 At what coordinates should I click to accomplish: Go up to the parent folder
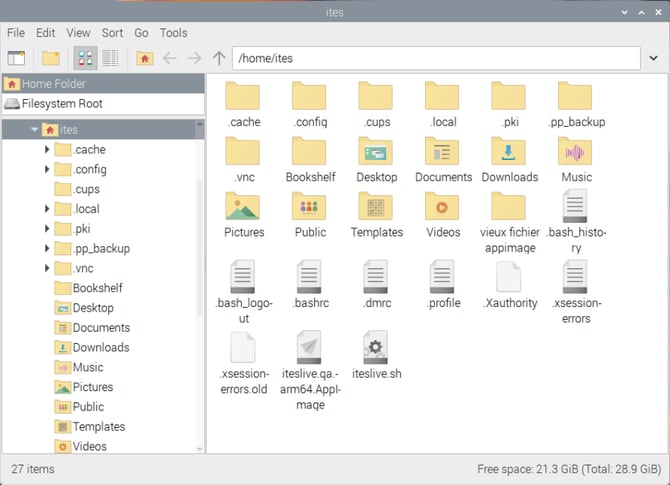(x=218, y=58)
